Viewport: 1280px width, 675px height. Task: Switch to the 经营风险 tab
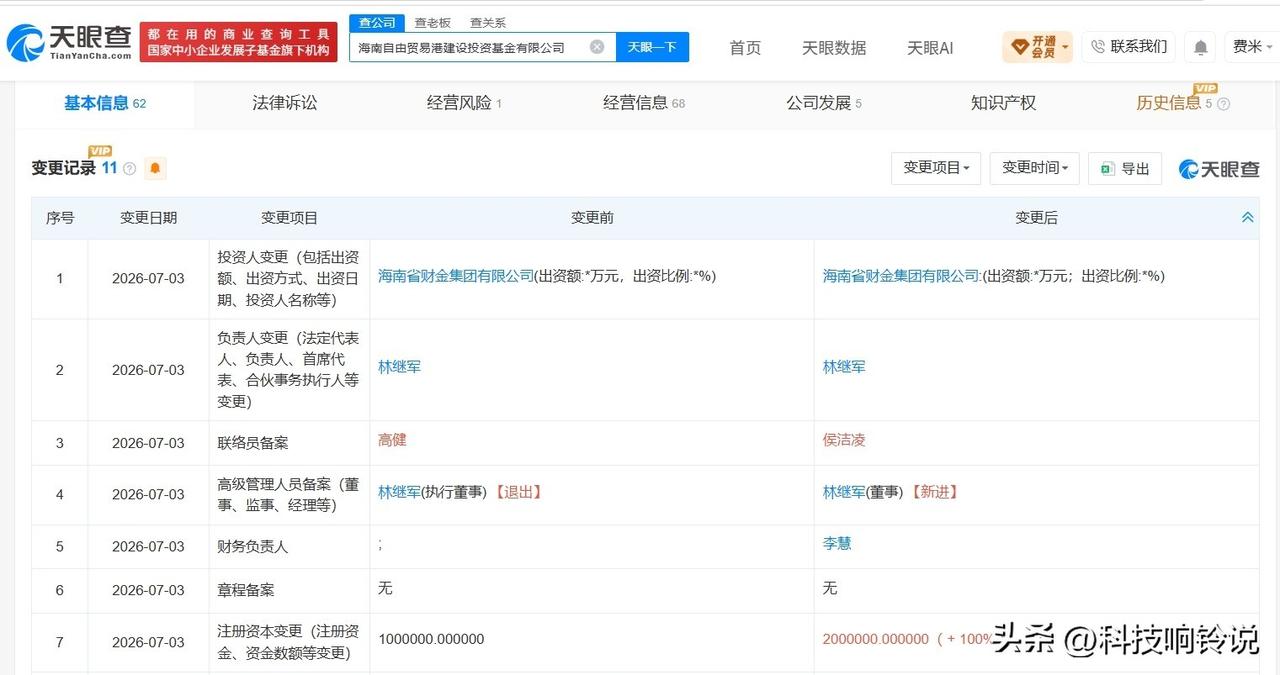464,103
